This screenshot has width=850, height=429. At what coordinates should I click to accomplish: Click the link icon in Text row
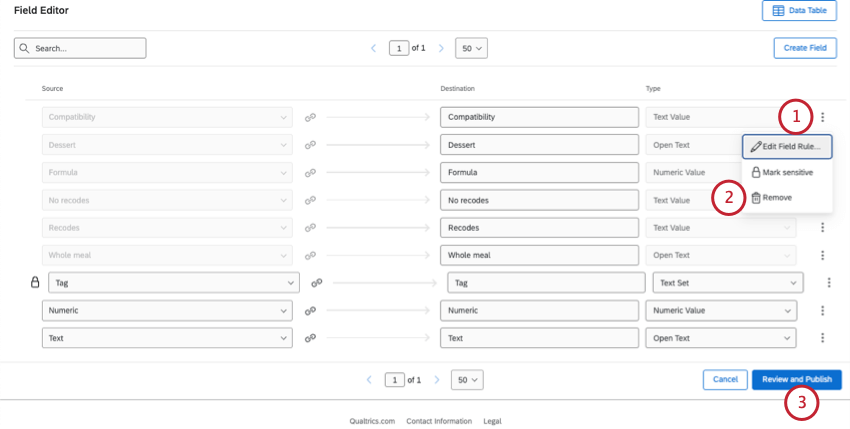[x=310, y=339]
